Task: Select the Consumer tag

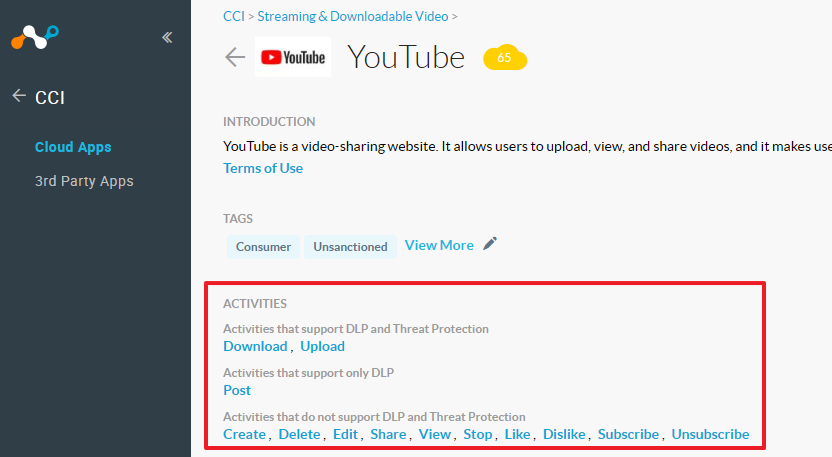Action: pos(263,247)
